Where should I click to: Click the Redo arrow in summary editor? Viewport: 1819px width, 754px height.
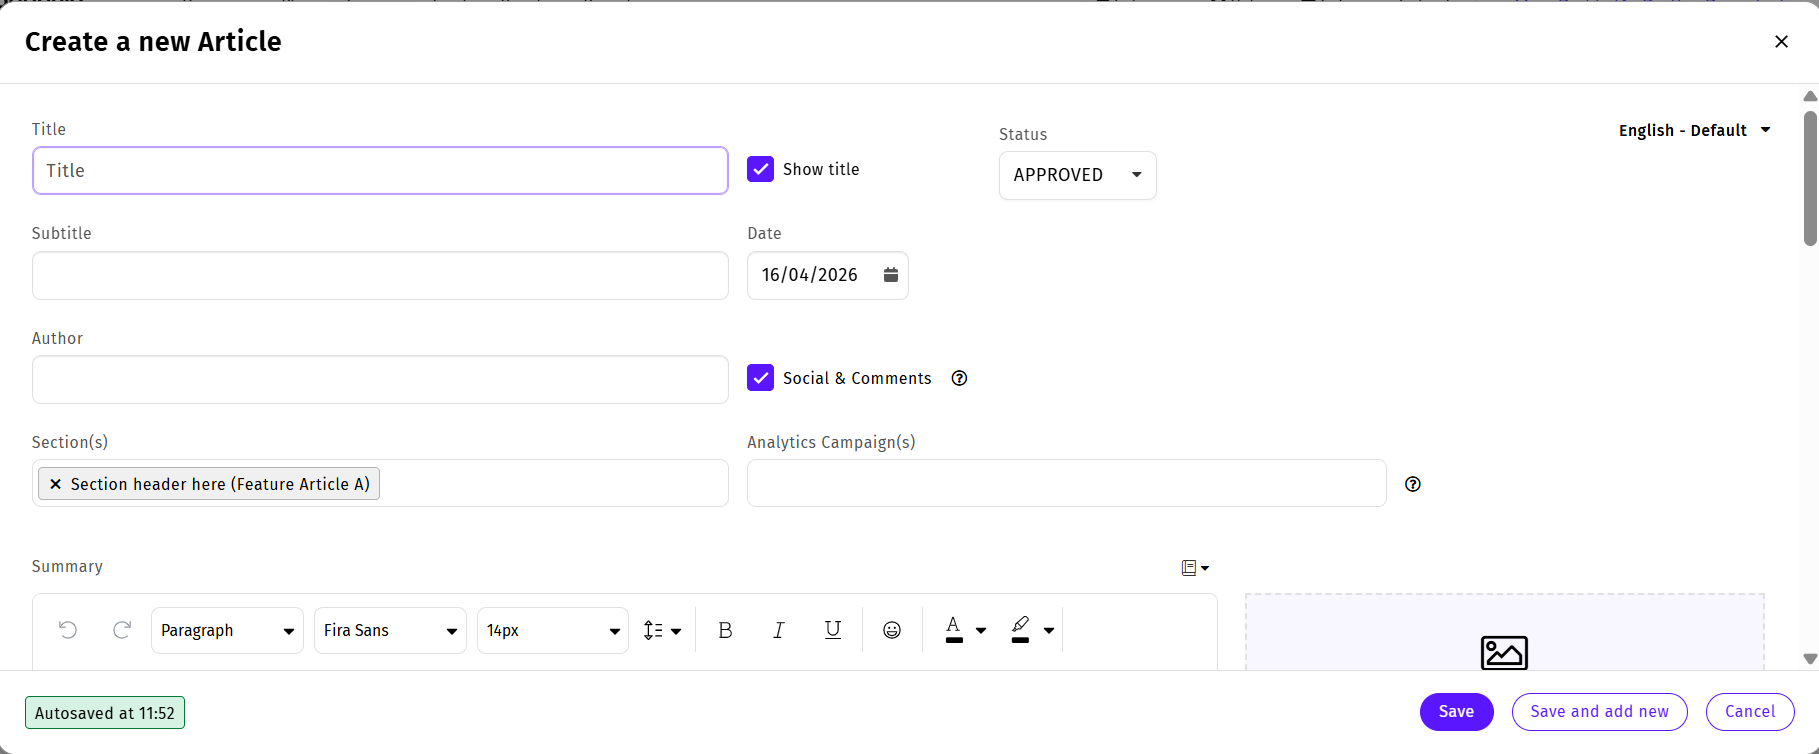pyautogui.click(x=122, y=630)
